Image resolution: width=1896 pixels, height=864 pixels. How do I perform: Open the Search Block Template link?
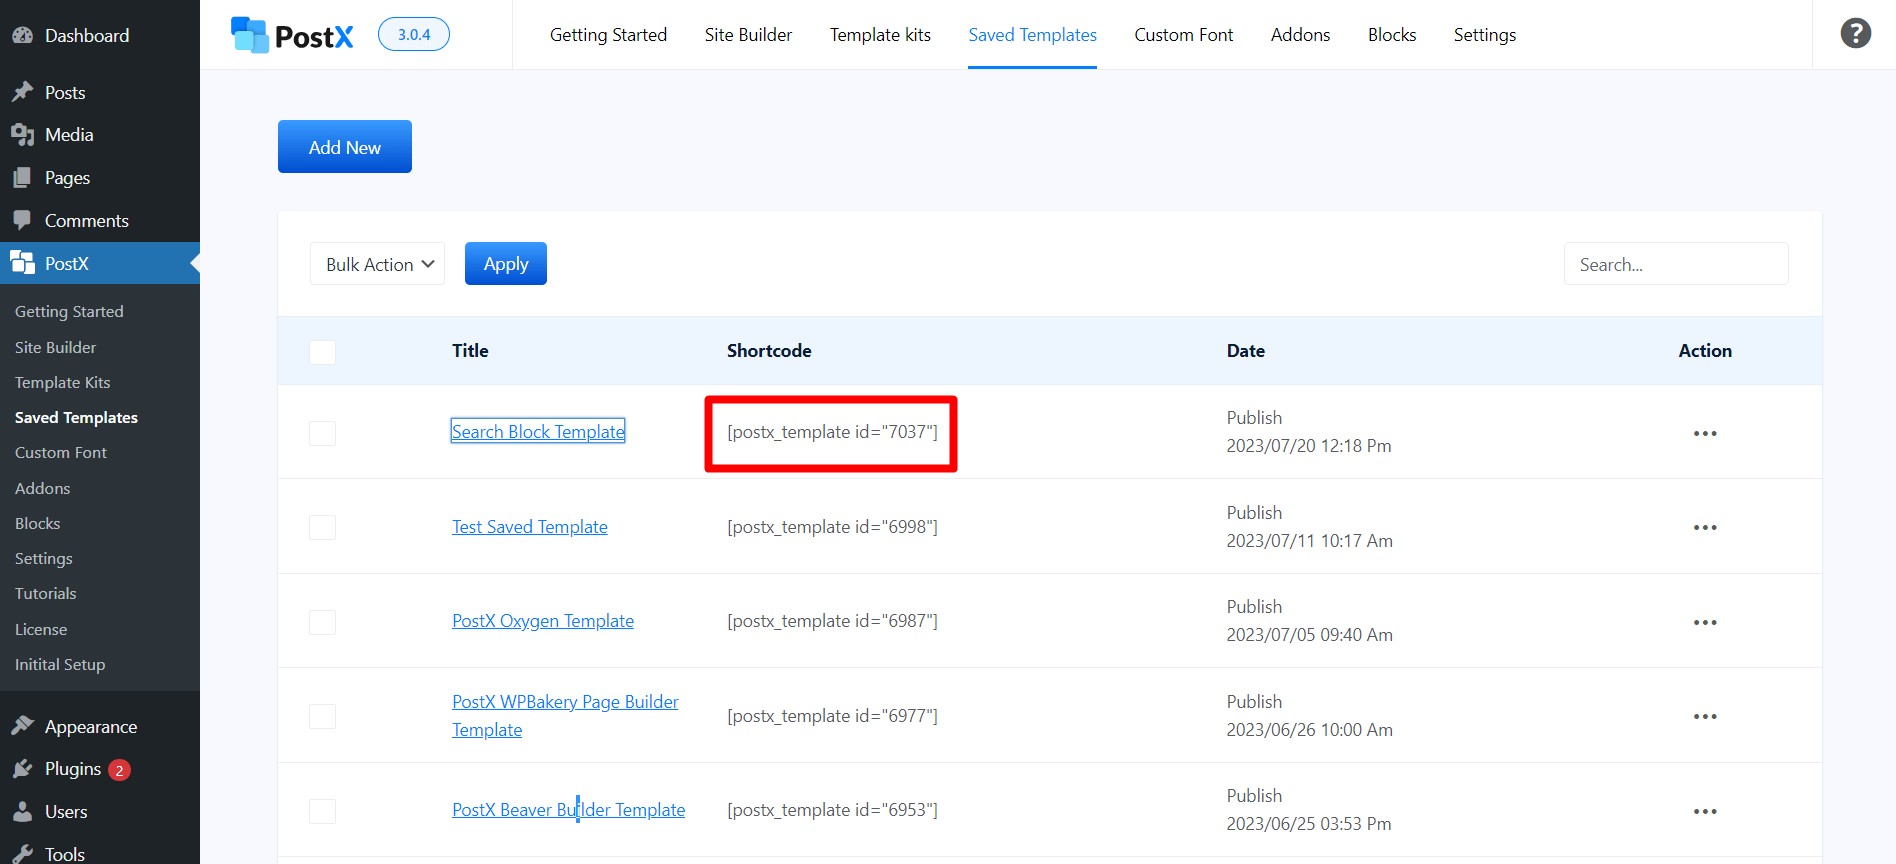click(538, 431)
